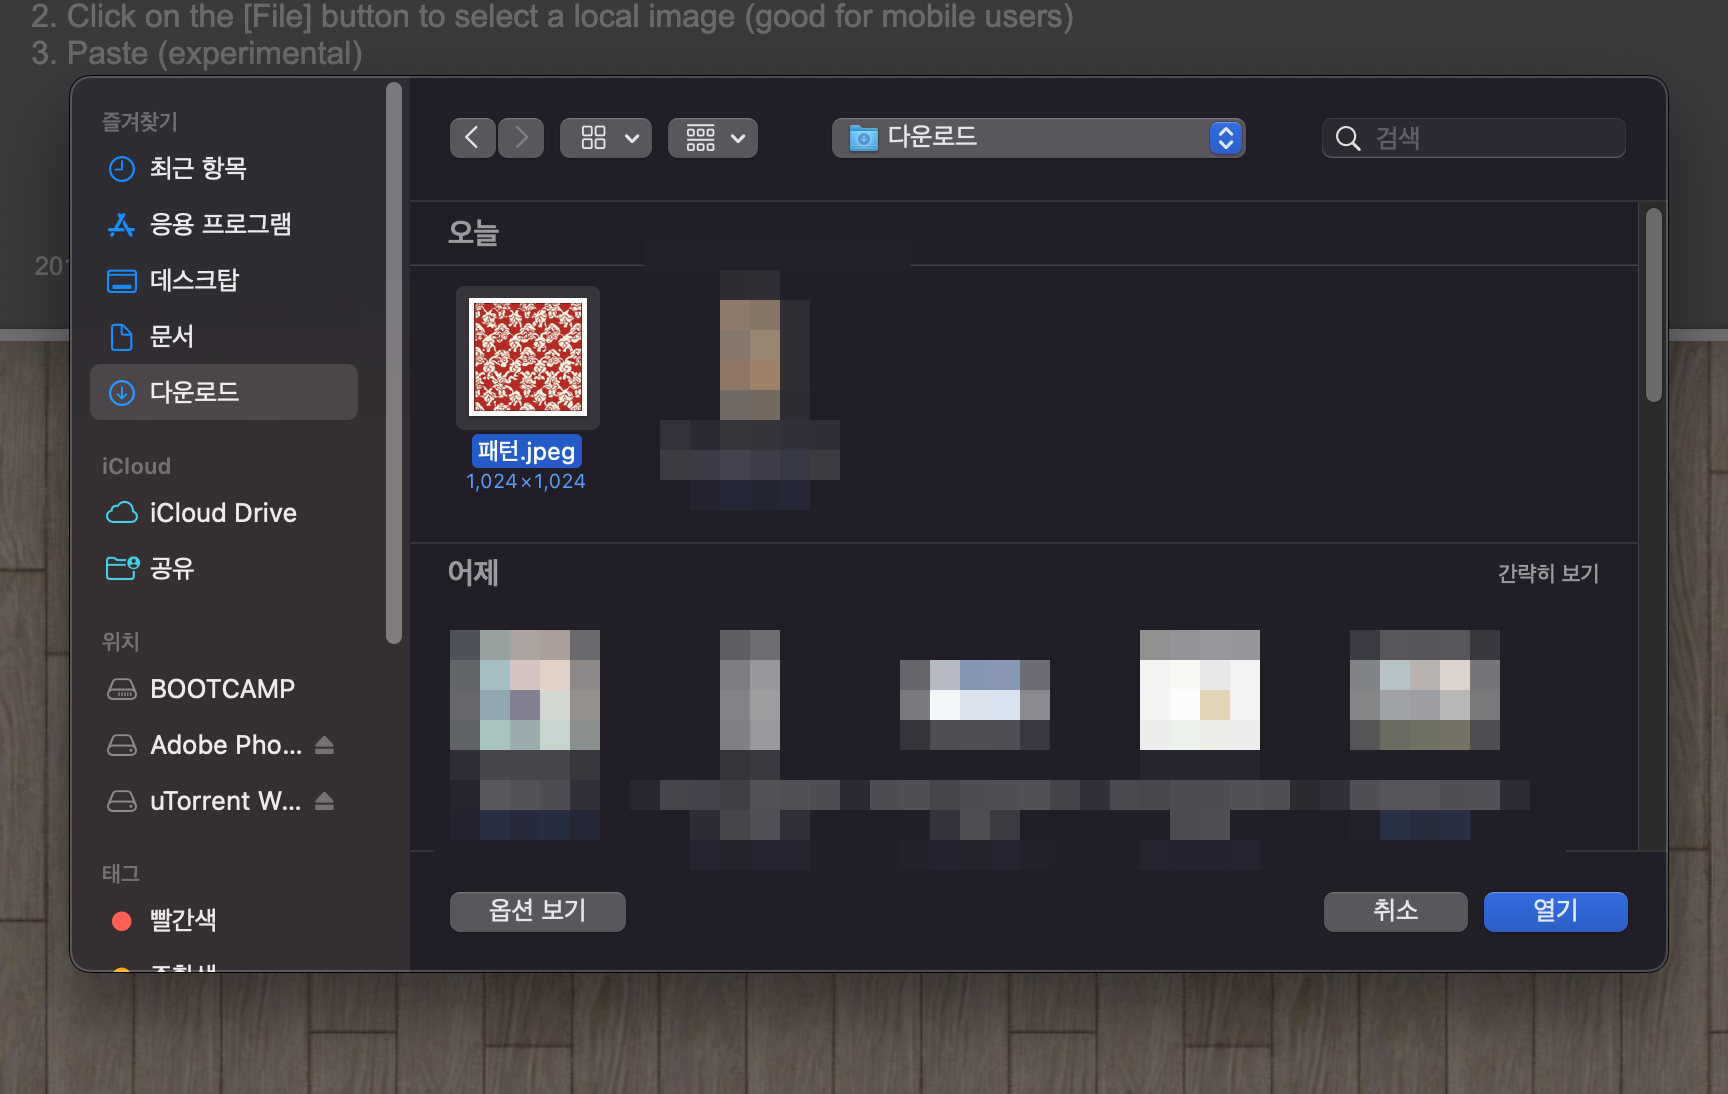1728x1094 pixels.
Task: Click the iCloud Drive cloud icon
Action: 122,513
